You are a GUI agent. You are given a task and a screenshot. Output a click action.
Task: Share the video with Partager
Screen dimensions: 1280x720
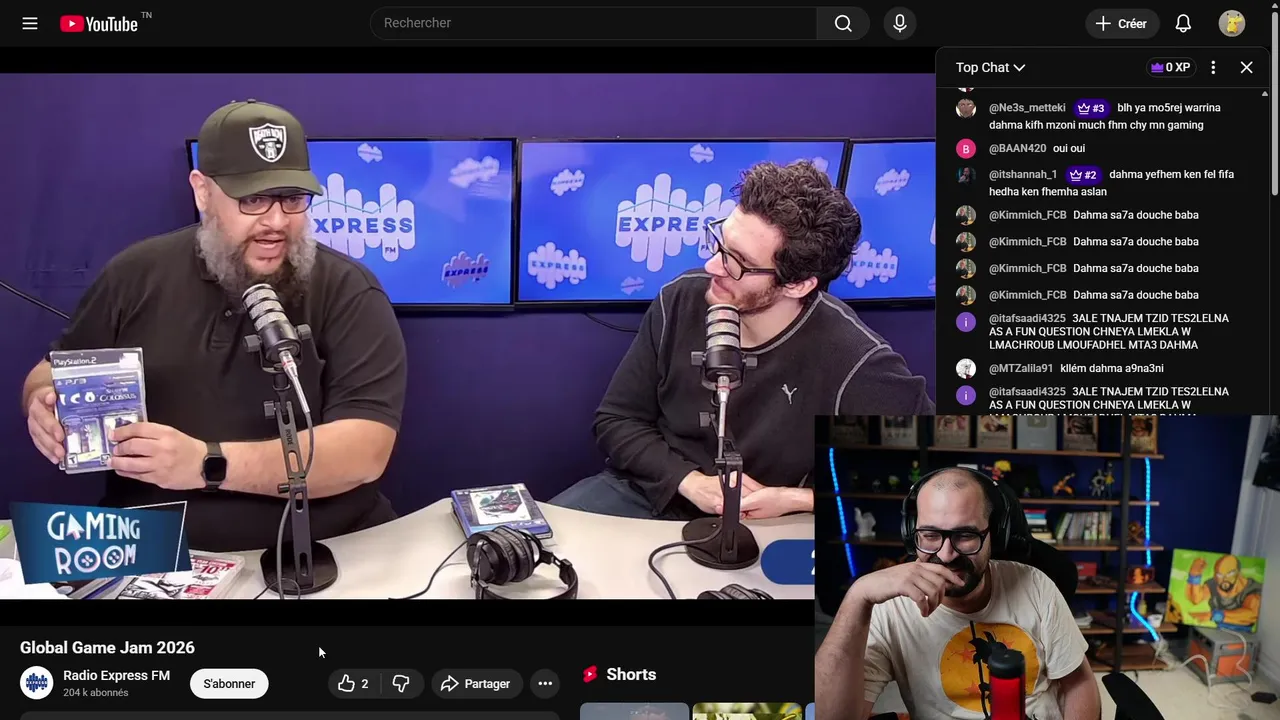point(477,684)
